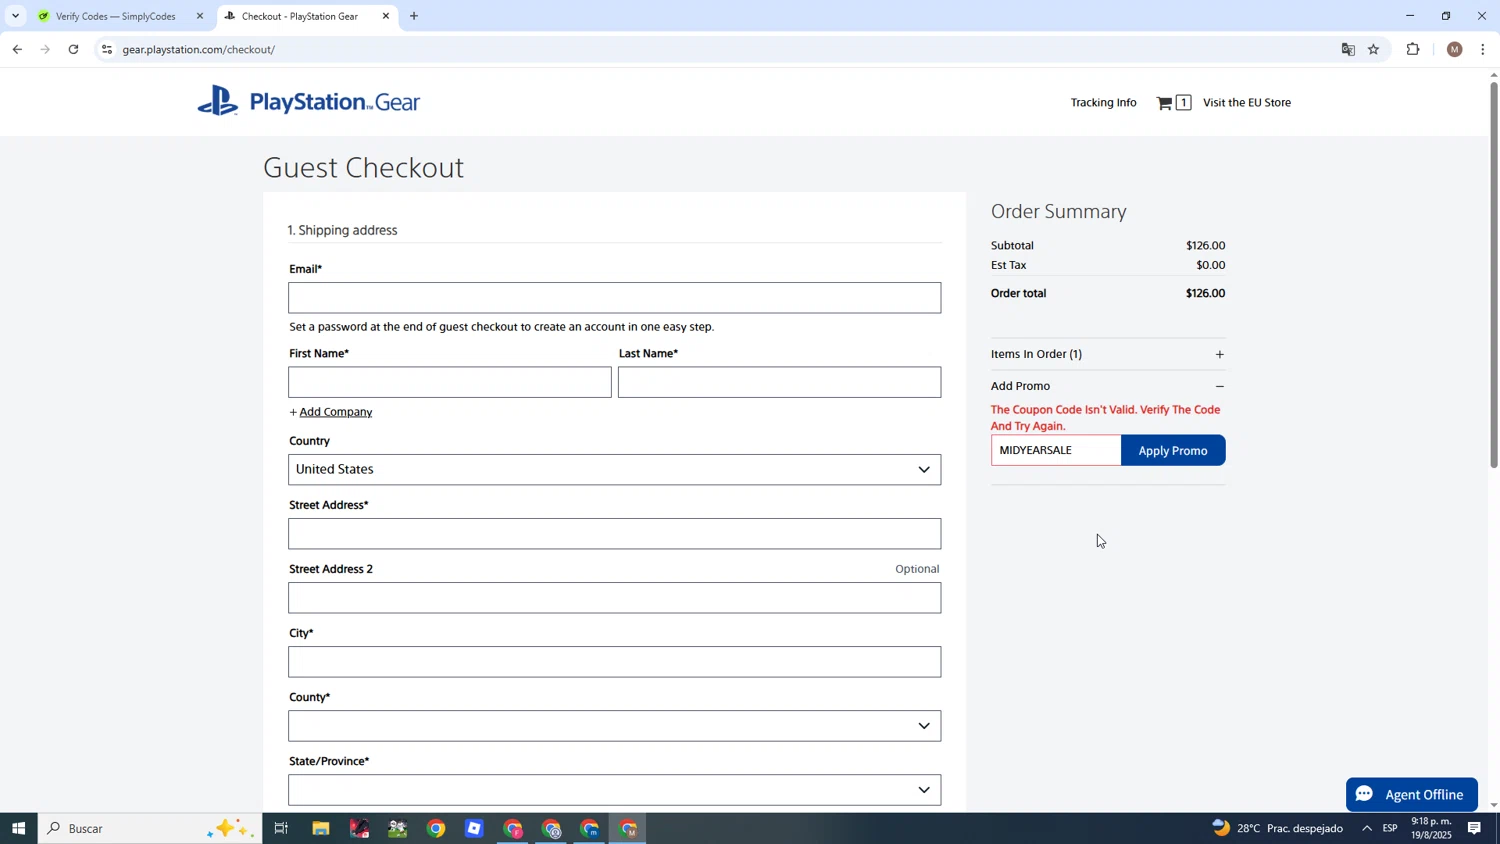Click the browser back arrow
The height and width of the screenshot is (844, 1500).
click(x=17, y=49)
